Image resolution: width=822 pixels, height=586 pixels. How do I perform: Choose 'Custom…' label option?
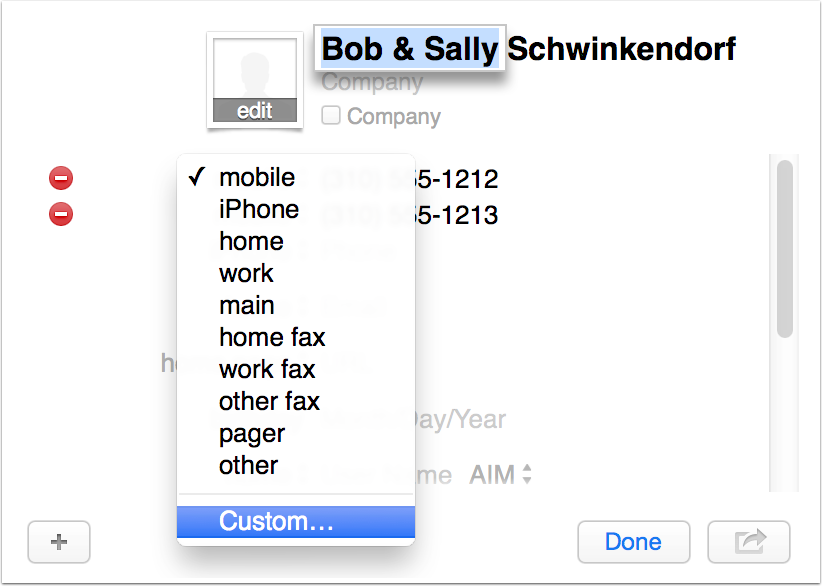click(277, 521)
